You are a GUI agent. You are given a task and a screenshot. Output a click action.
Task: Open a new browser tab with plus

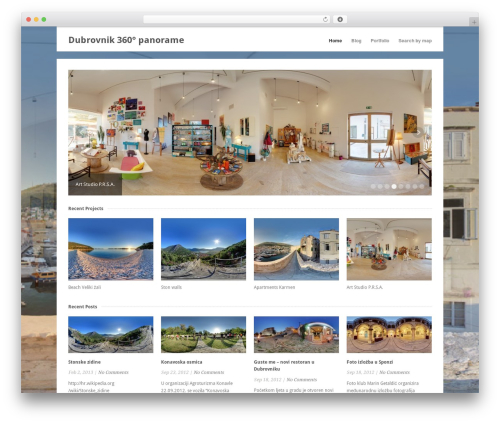tap(474, 22)
